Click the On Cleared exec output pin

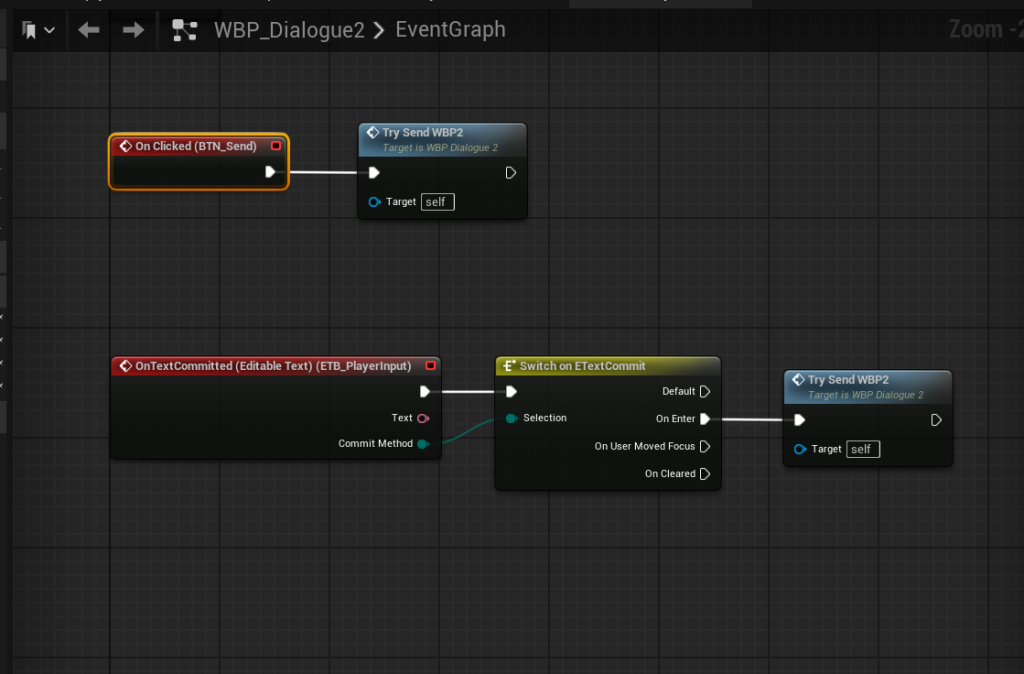(x=705, y=474)
